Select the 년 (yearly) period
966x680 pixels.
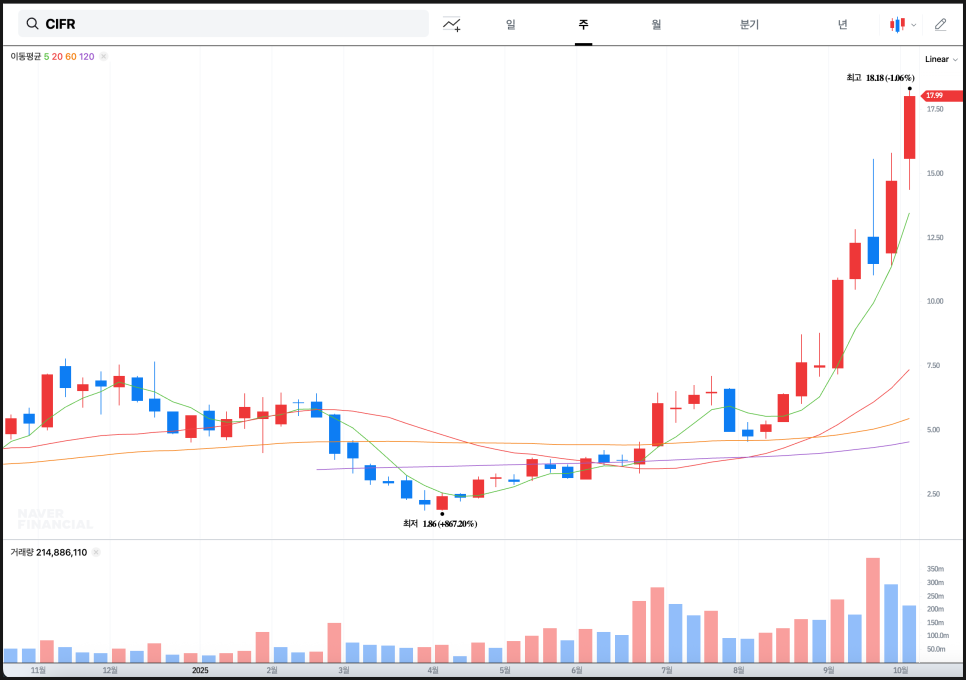pyautogui.click(x=843, y=24)
